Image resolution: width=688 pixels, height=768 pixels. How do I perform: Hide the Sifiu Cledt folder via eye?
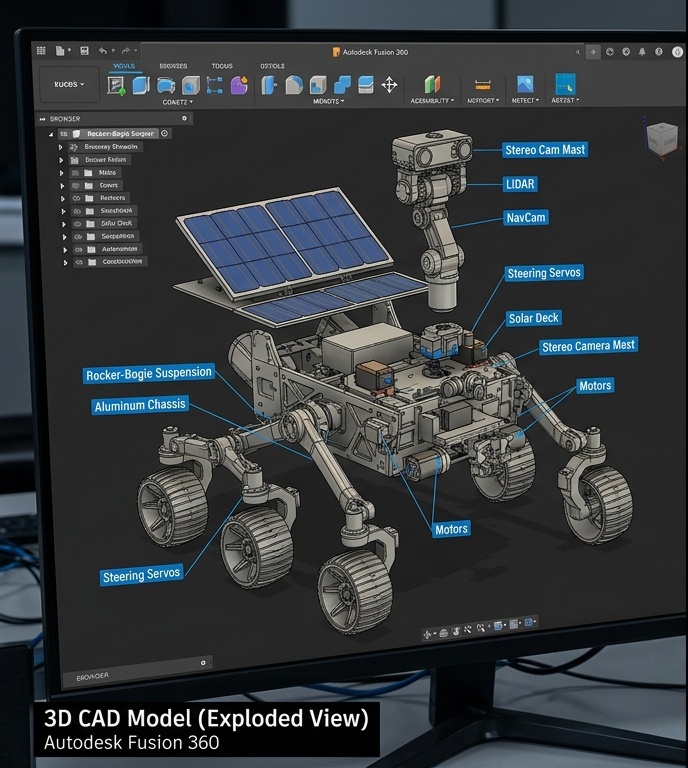(77, 224)
